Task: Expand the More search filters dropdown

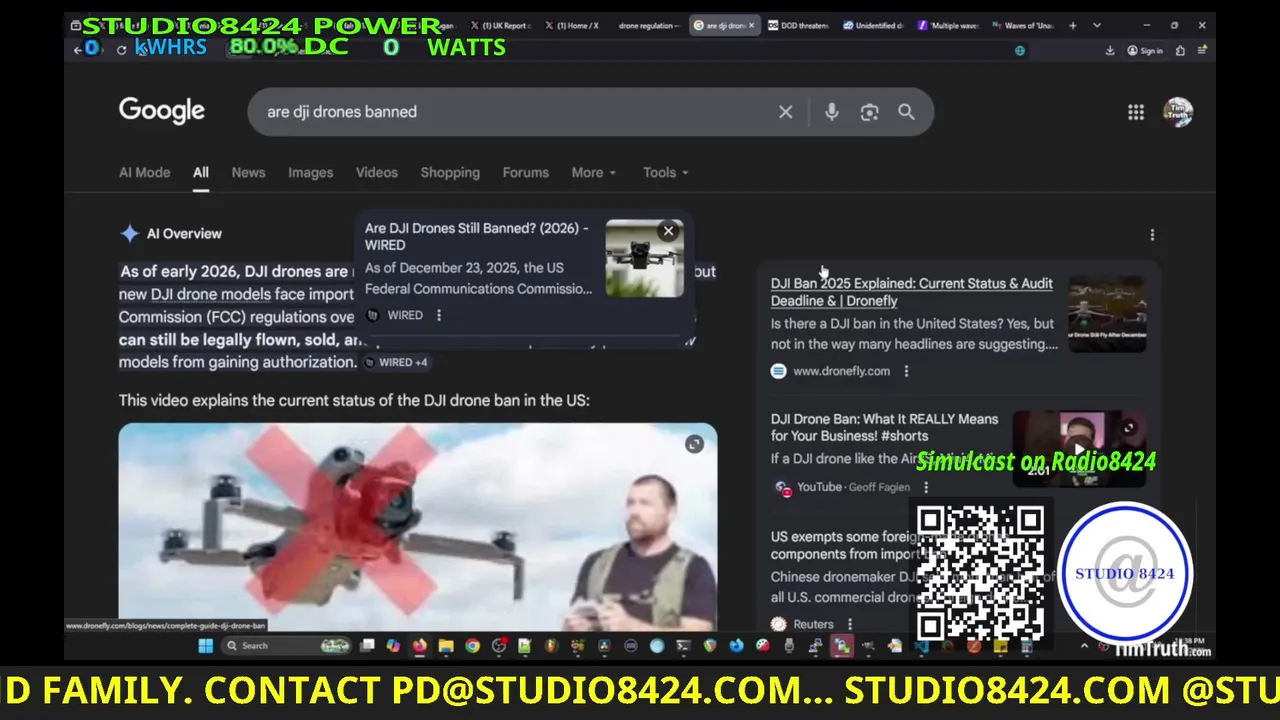Action: point(594,172)
